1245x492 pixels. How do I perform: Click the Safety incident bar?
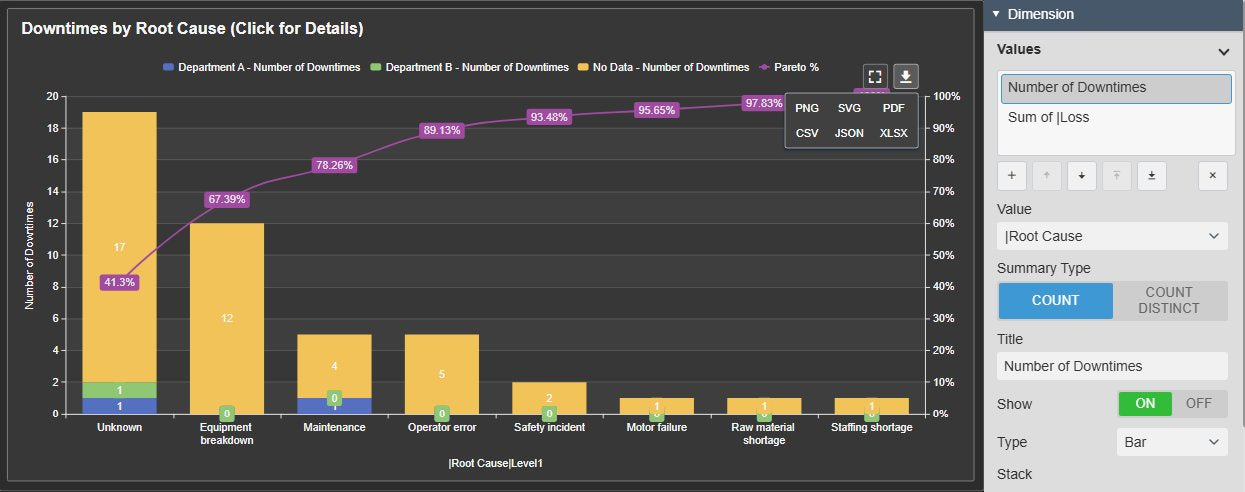point(549,398)
